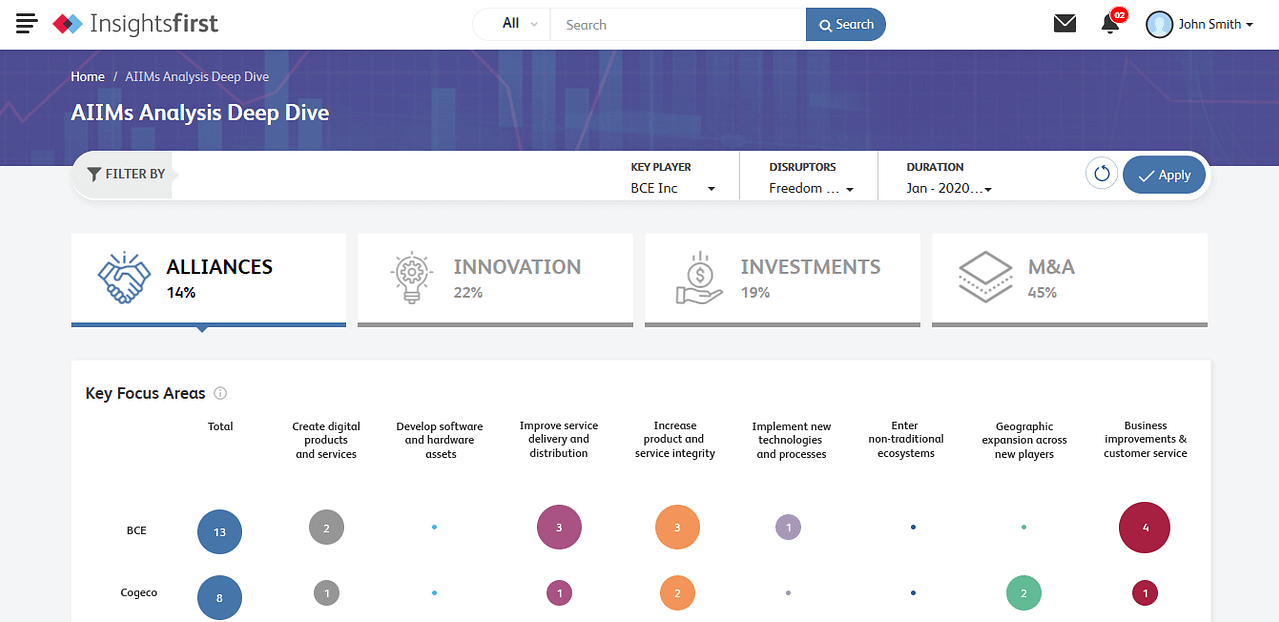
Task: Click the blue Search button
Action: point(846,24)
